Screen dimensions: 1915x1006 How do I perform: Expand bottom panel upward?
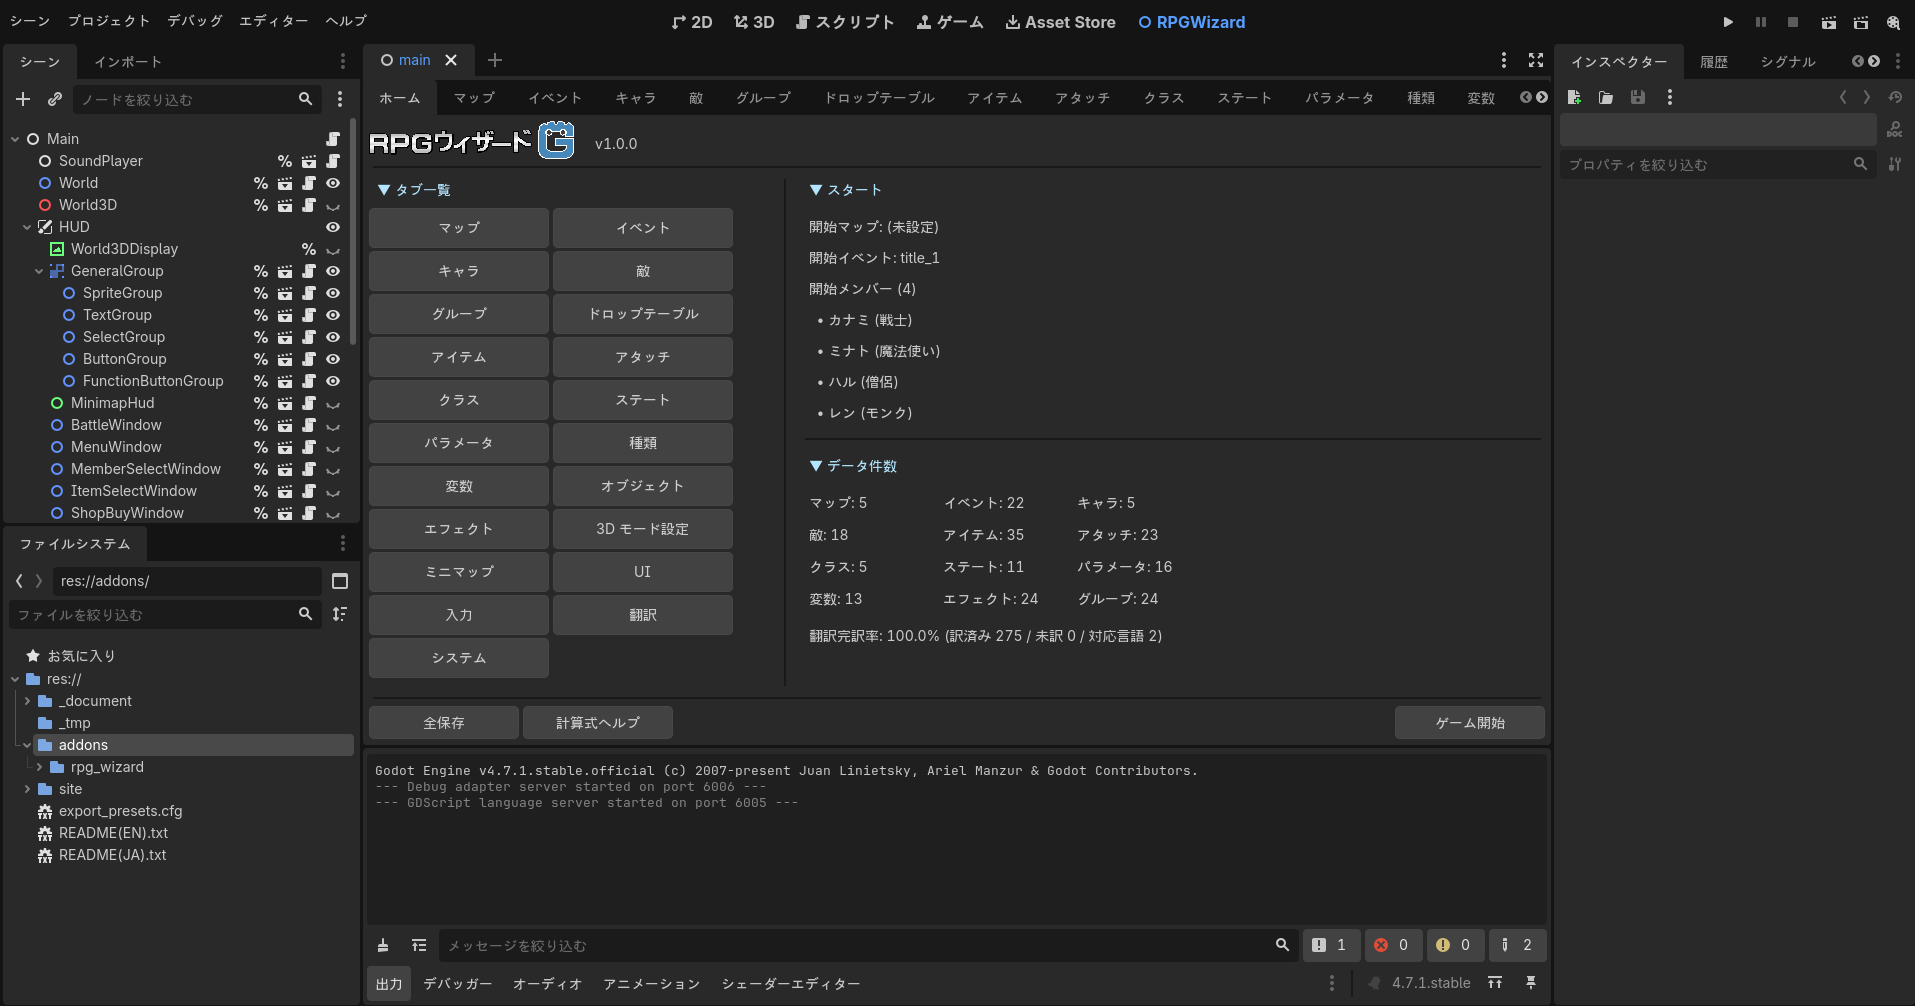click(1495, 983)
